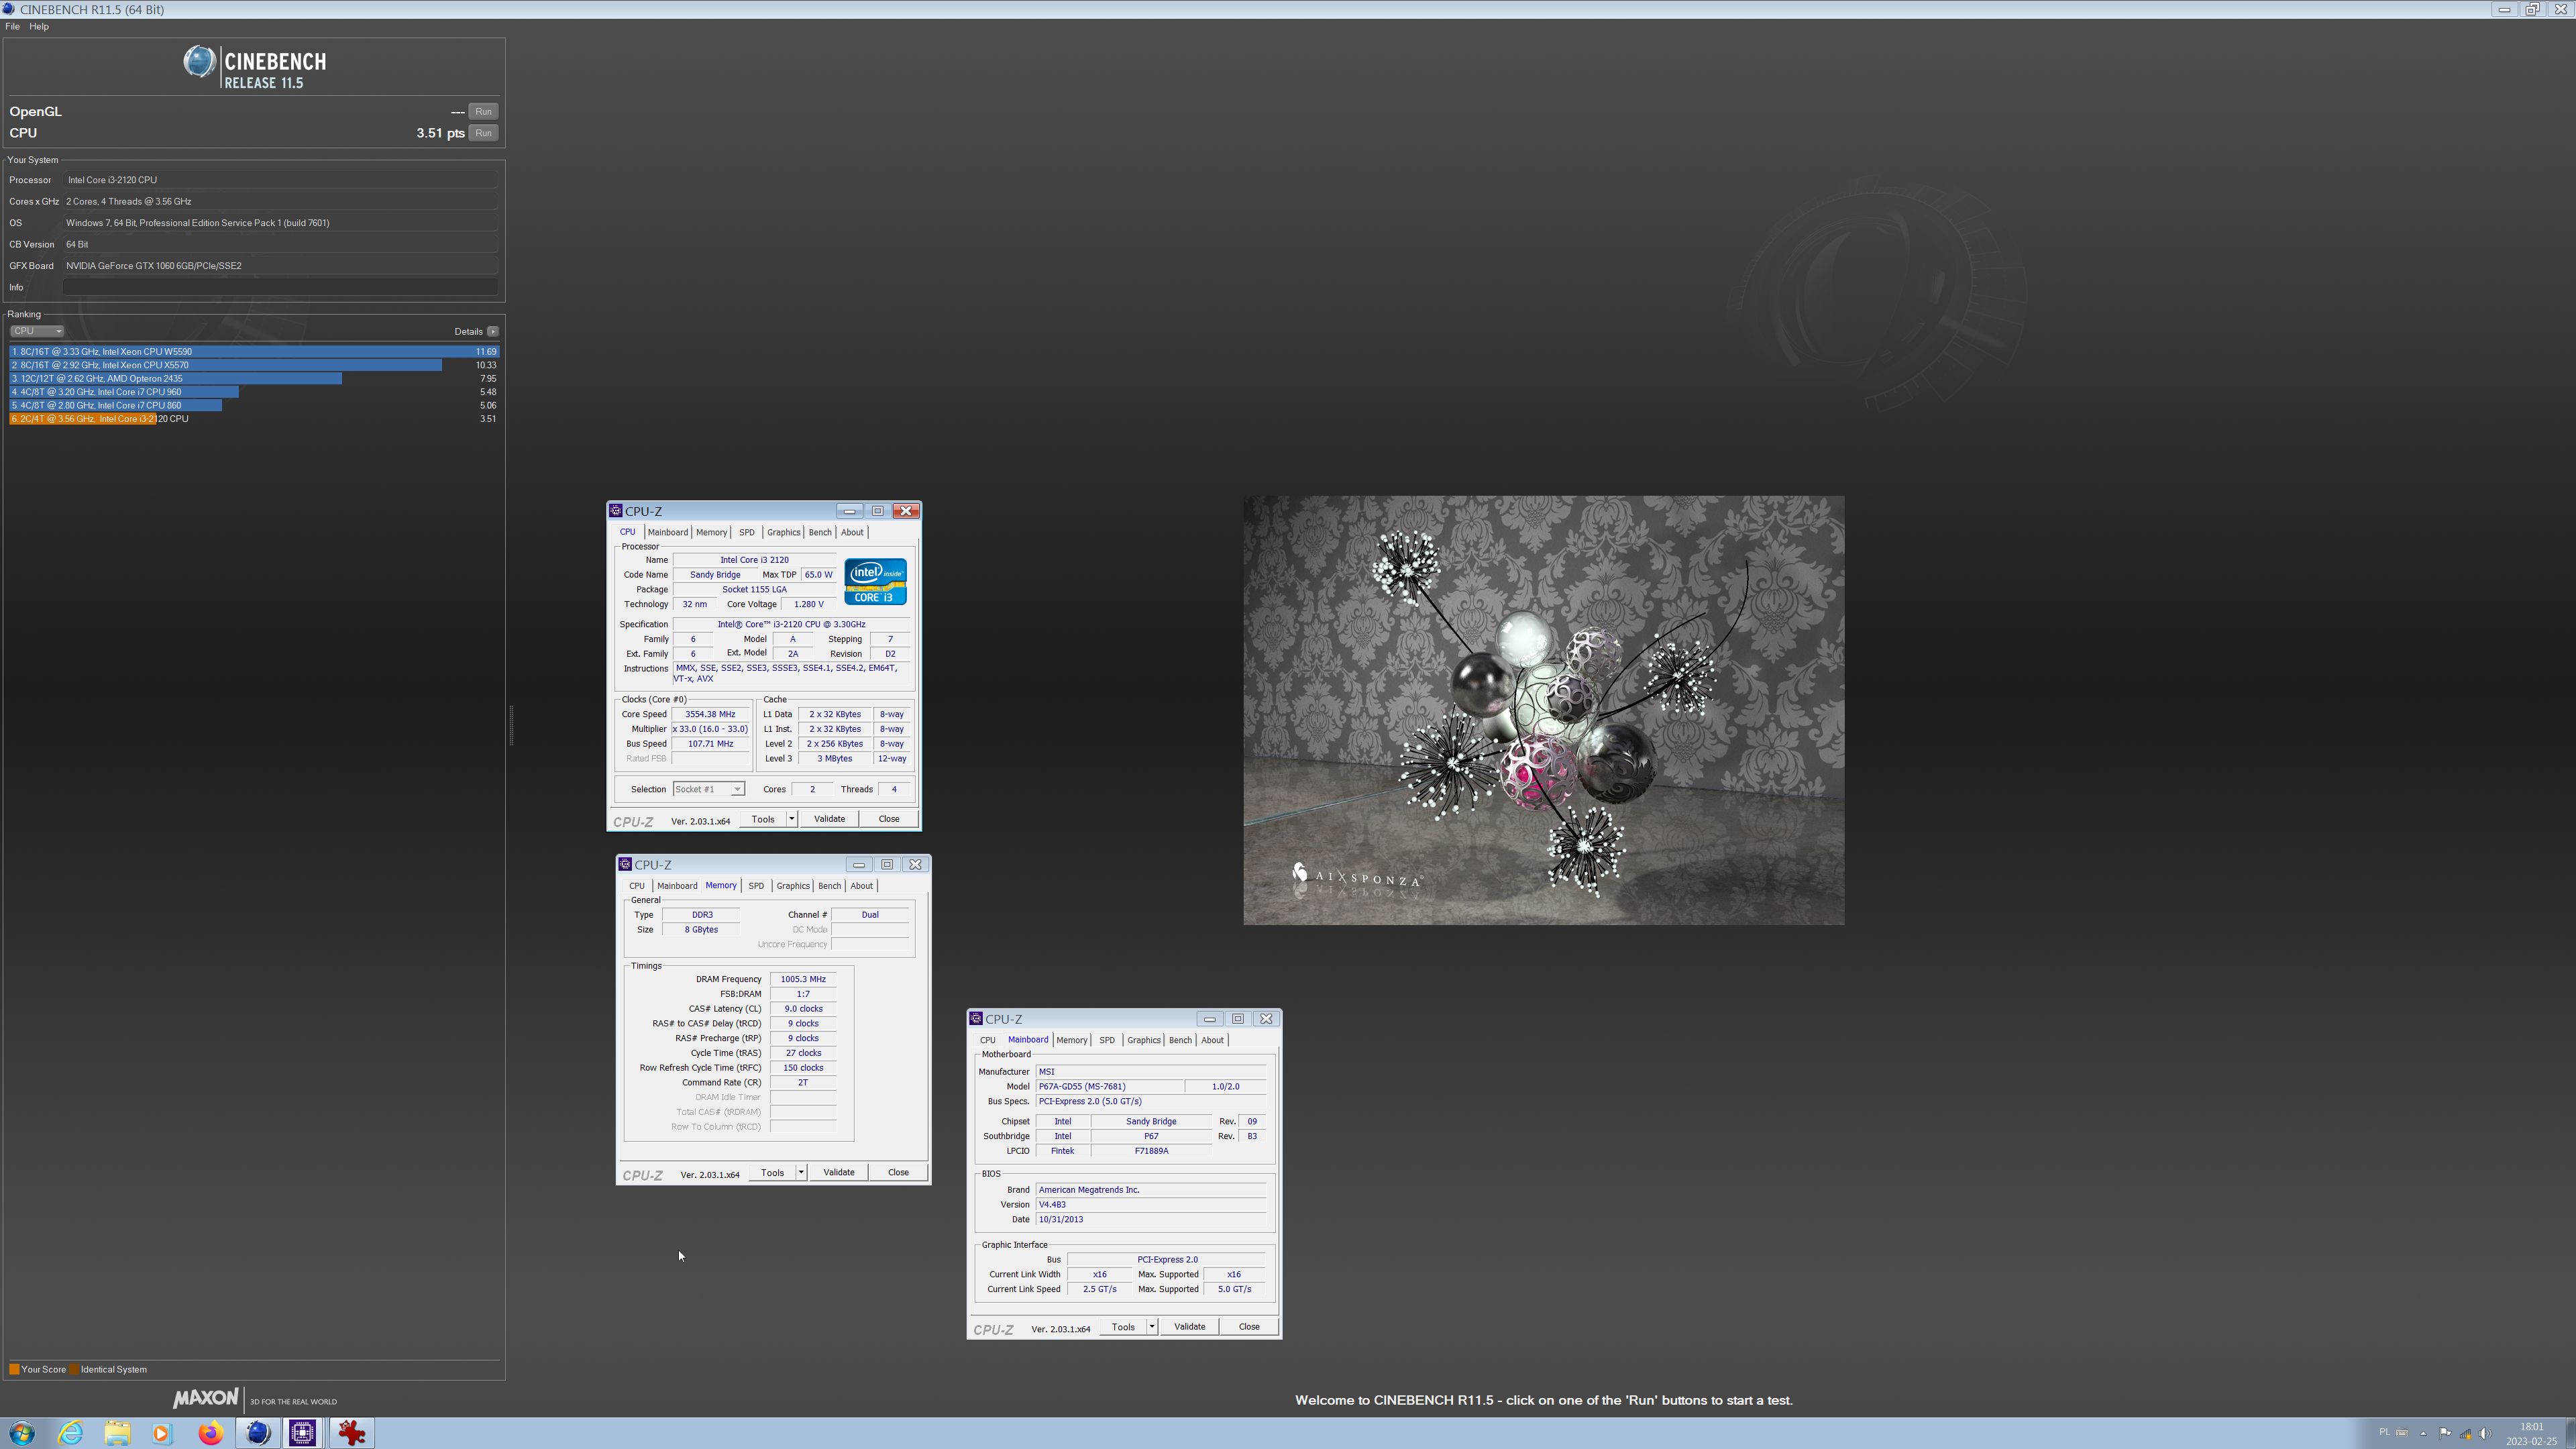Viewport: 2576px width, 1449px height.
Task: Select the AMD Opteron 2435 ranking row
Action: (x=254, y=378)
